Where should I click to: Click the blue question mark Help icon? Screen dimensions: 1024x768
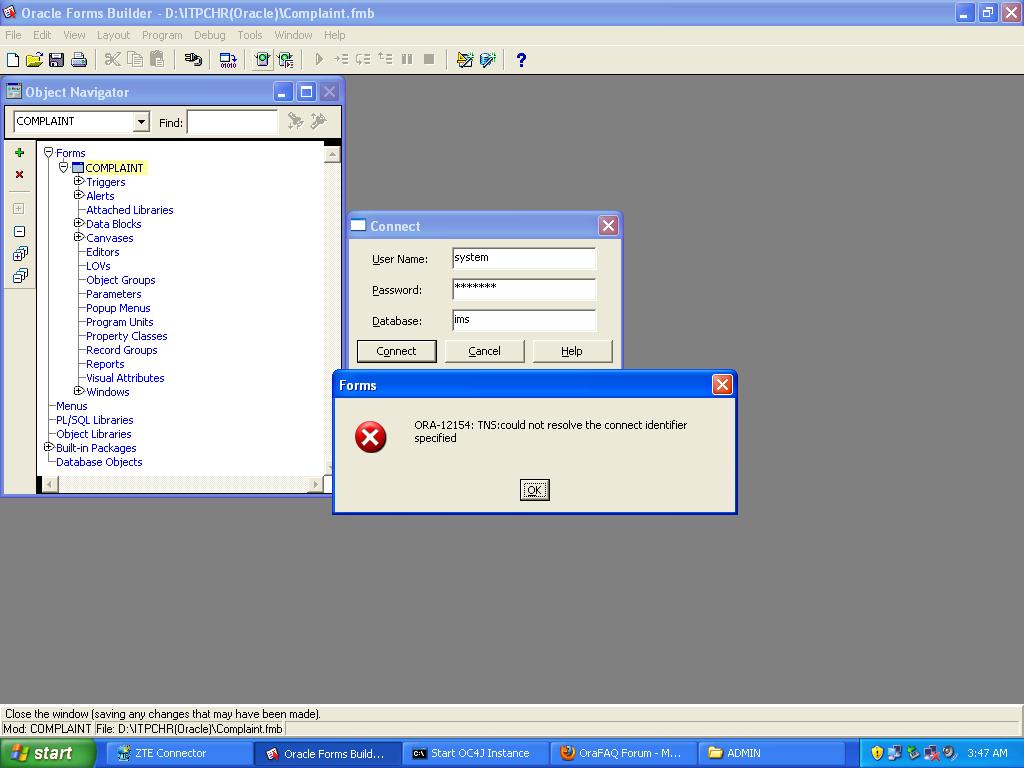pos(520,60)
